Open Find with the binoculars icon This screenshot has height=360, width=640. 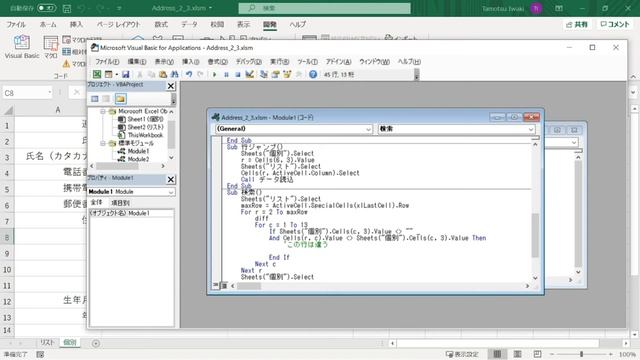(175, 74)
